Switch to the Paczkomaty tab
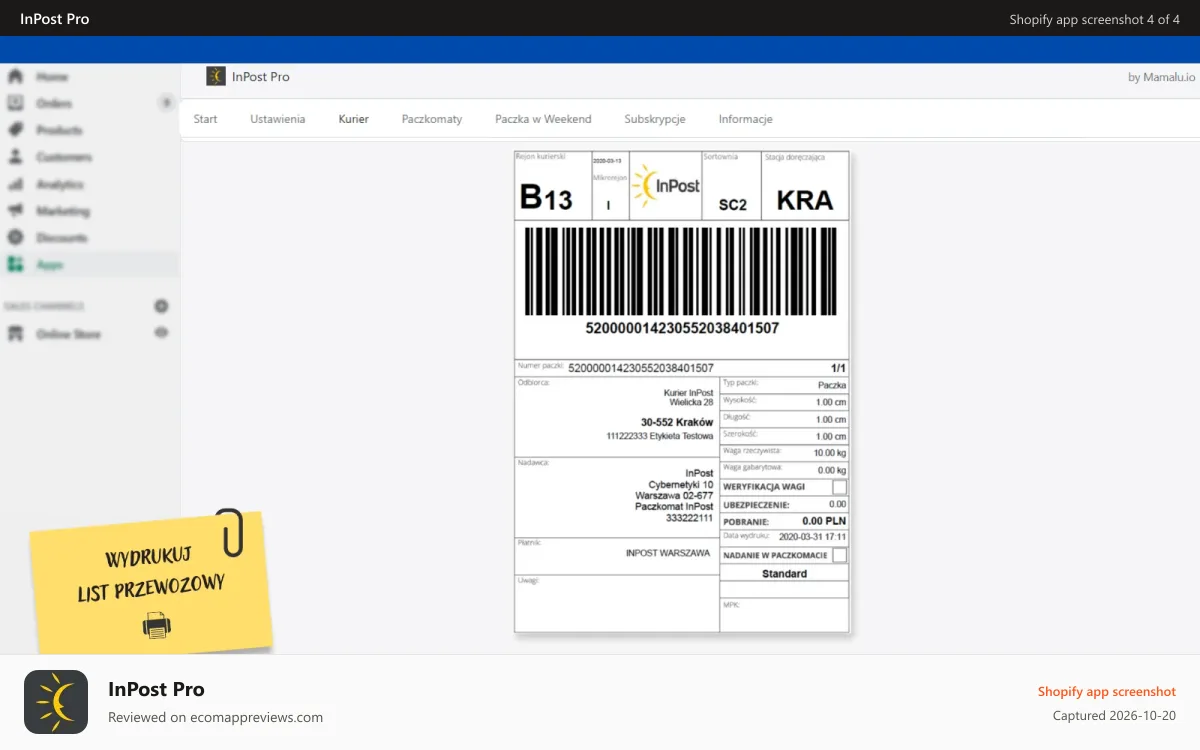 [x=432, y=119]
